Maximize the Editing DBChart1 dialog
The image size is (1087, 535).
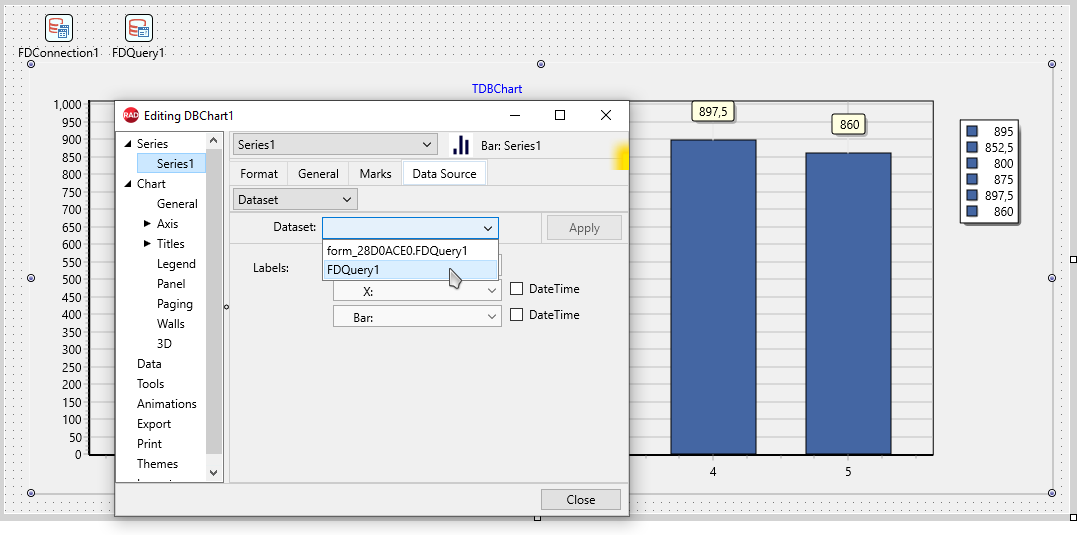click(x=560, y=115)
